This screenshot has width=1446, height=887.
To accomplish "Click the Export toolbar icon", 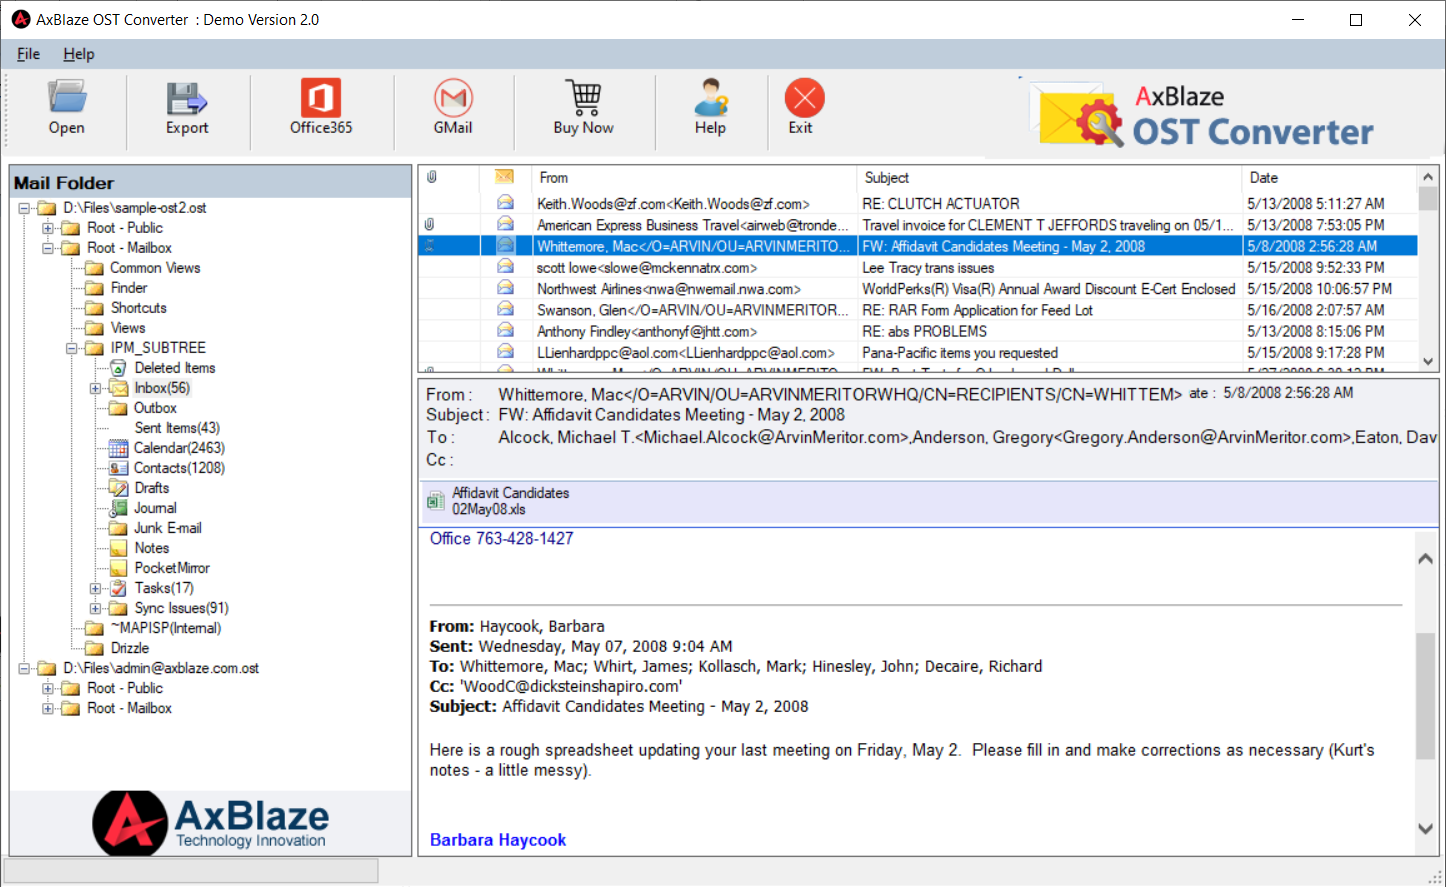I will [187, 98].
